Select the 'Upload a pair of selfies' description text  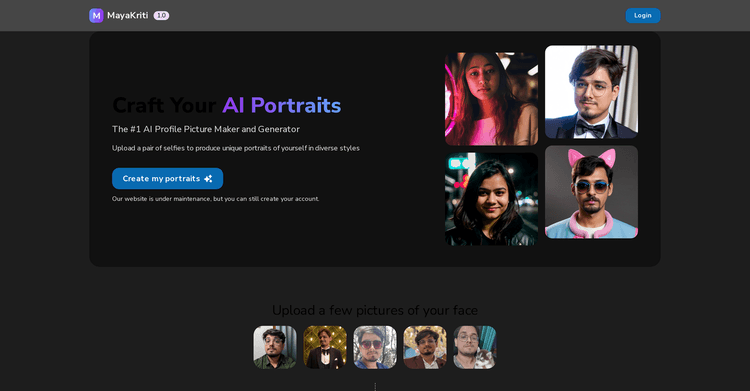236,148
